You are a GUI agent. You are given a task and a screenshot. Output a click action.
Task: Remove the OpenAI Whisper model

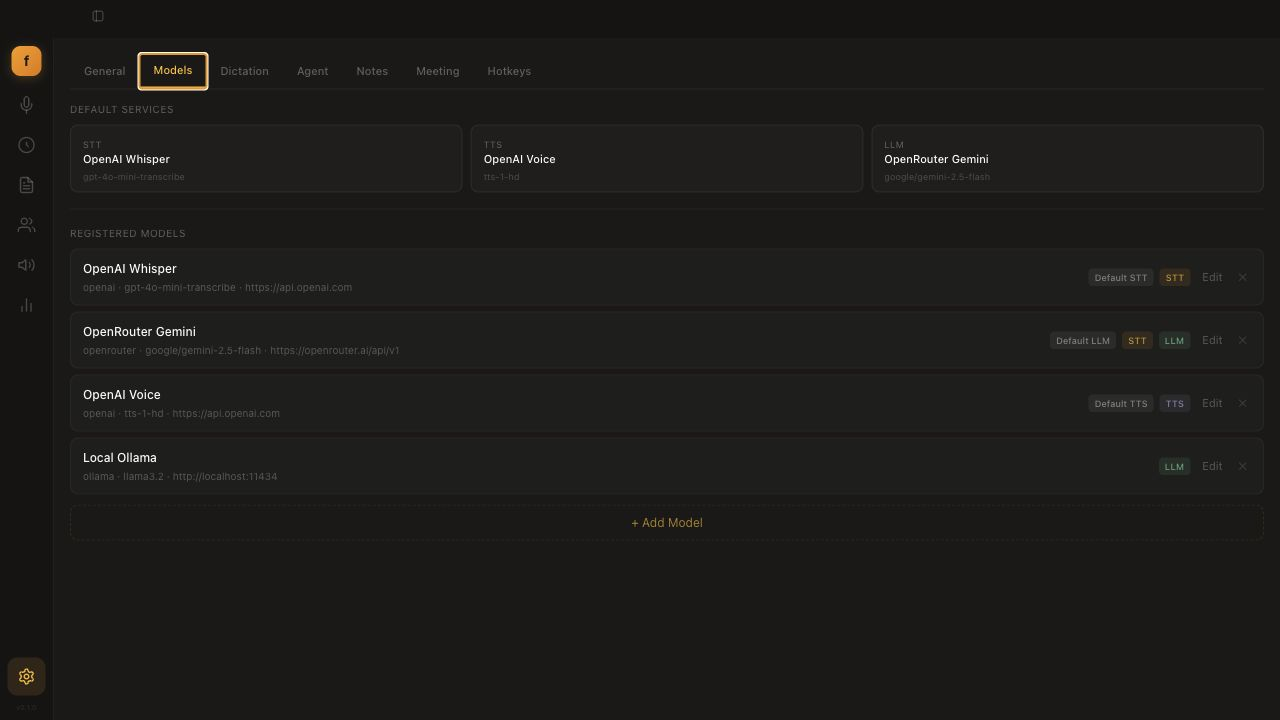click(x=1242, y=277)
